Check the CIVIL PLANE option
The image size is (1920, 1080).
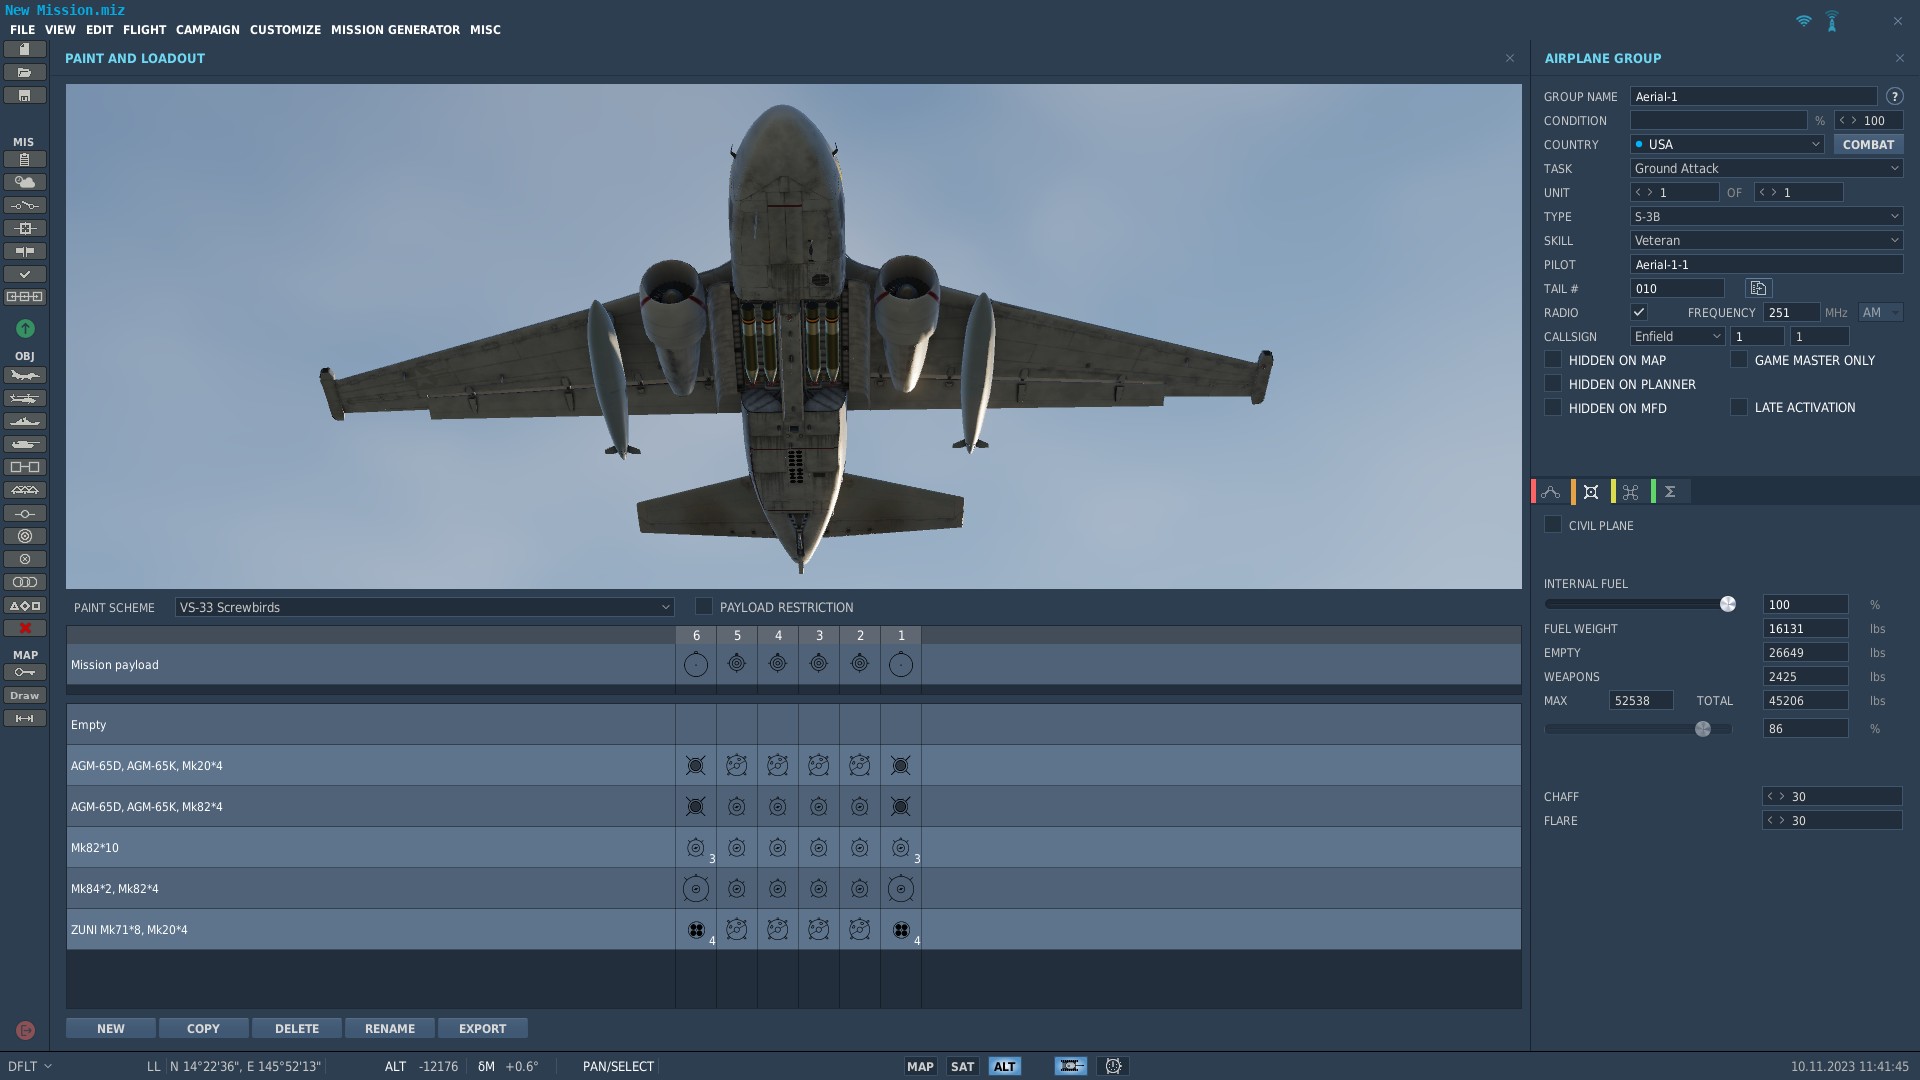[1553, 524]
